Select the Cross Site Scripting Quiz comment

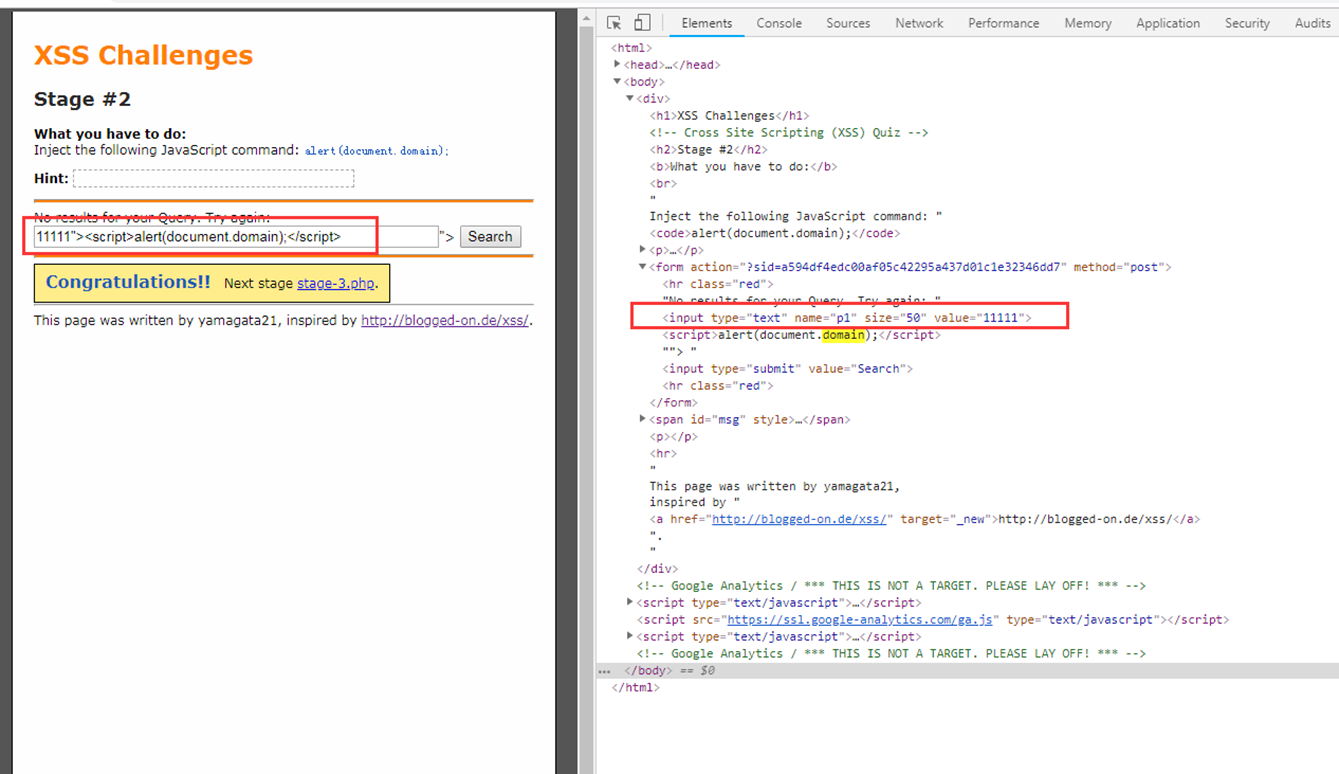[789, 133]
